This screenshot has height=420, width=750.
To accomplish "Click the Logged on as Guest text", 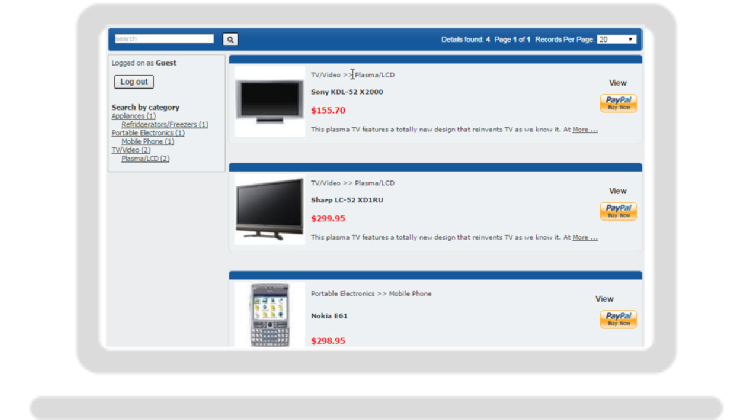I will (144, 63).
